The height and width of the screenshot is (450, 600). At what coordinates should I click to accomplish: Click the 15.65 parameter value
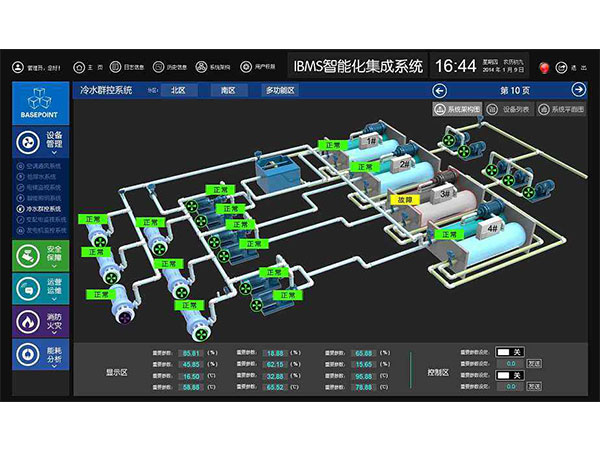pyautogui.click(x=364, y=365)
